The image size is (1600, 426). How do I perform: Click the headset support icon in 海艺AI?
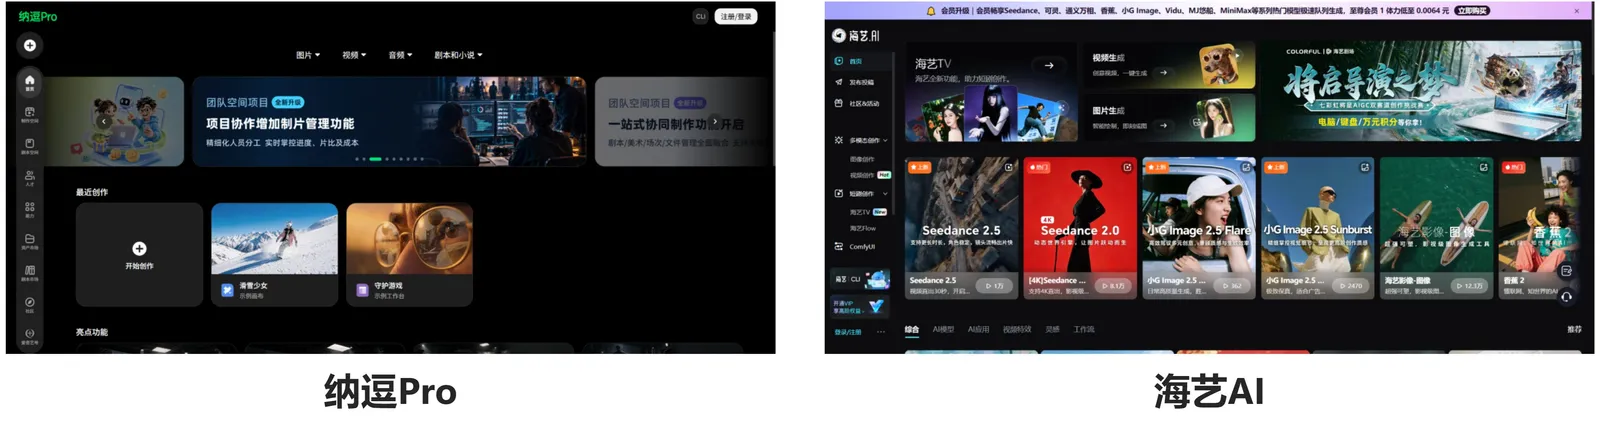[x=1567, y=297]
